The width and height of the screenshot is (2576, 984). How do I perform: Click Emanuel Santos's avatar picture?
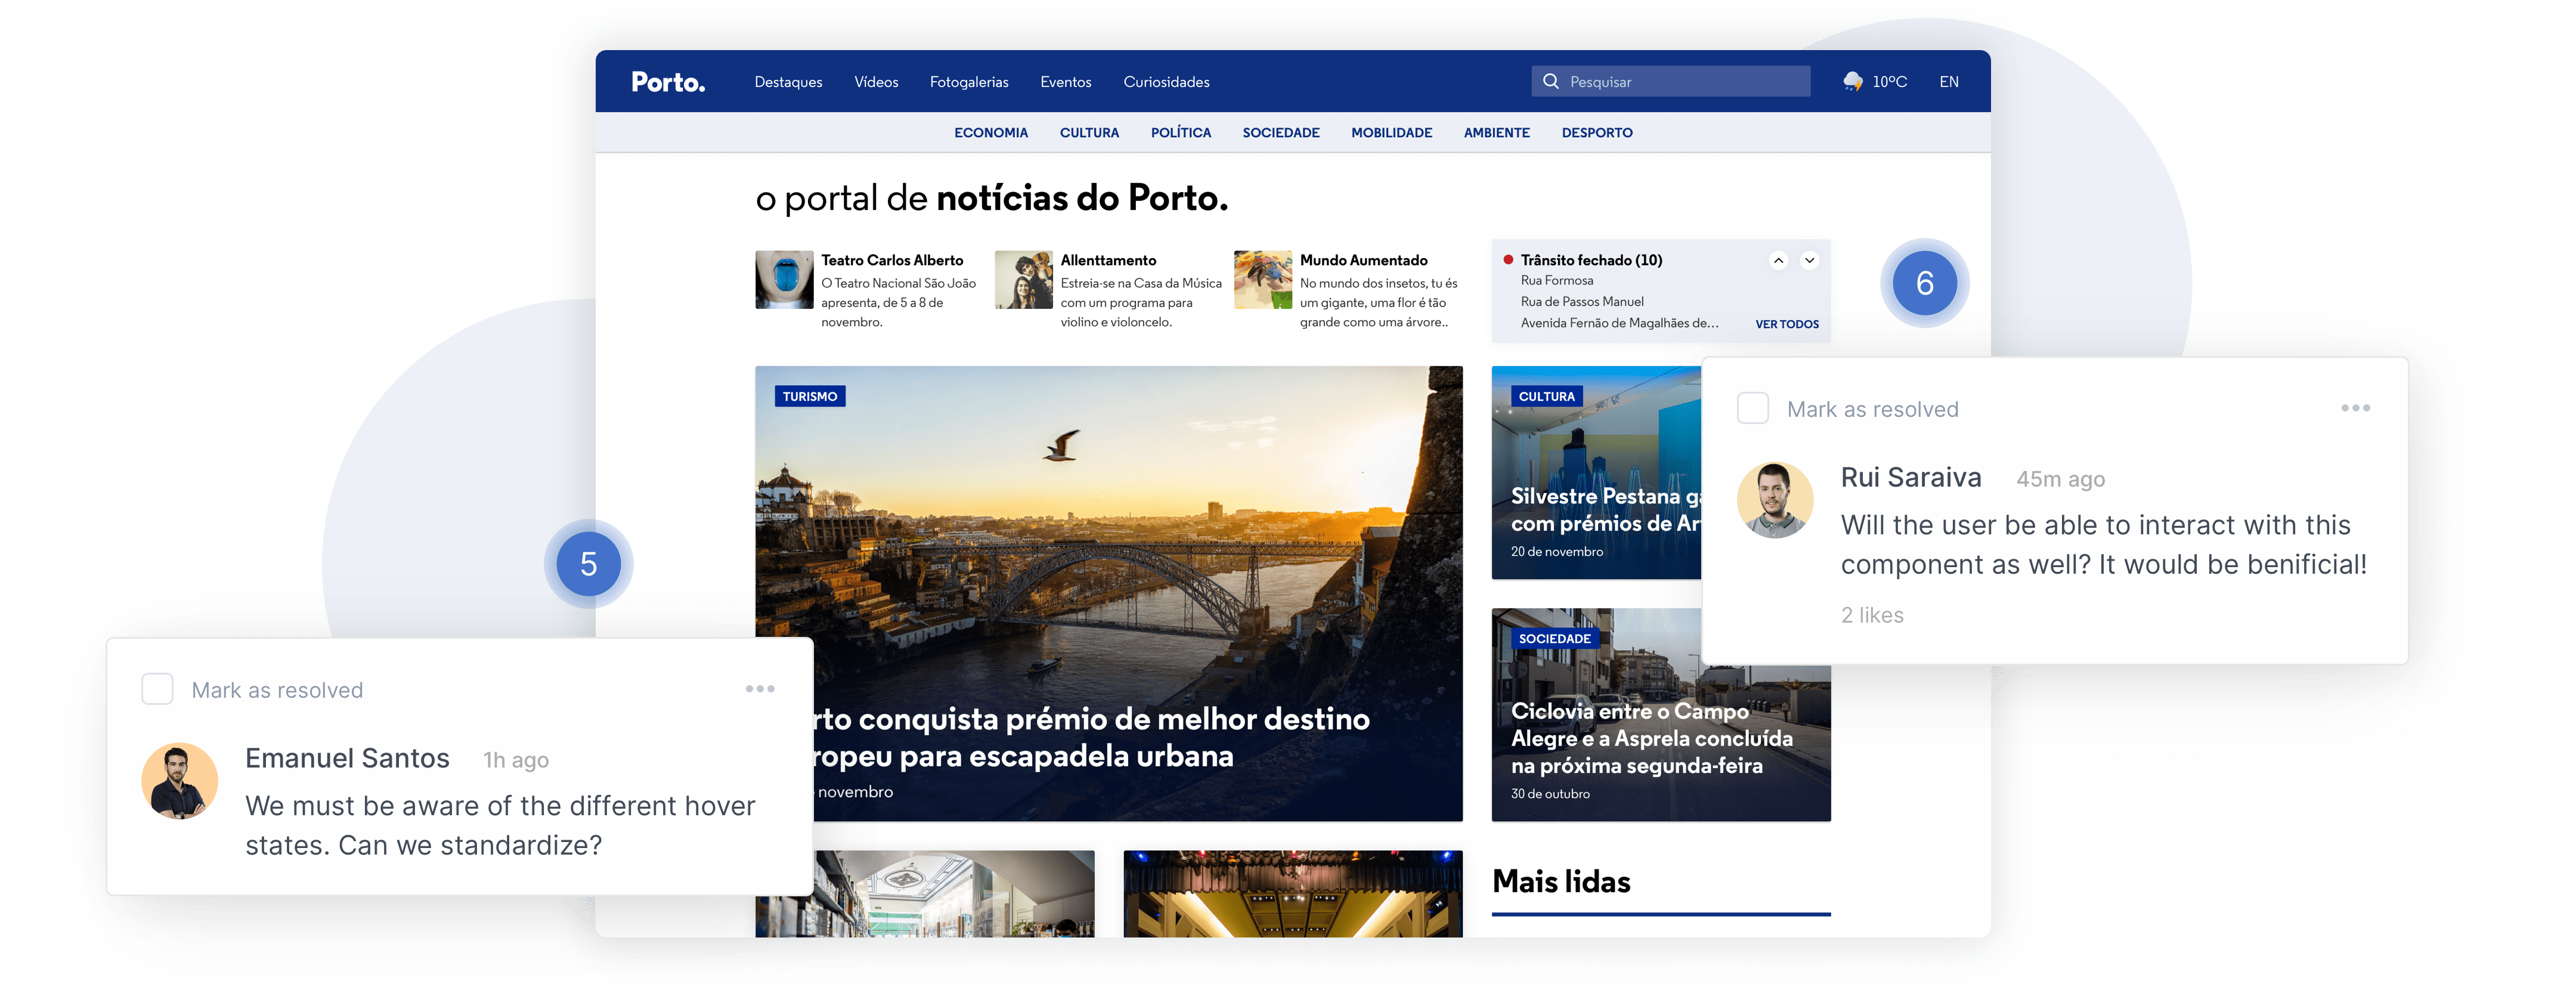click(180, 781)
